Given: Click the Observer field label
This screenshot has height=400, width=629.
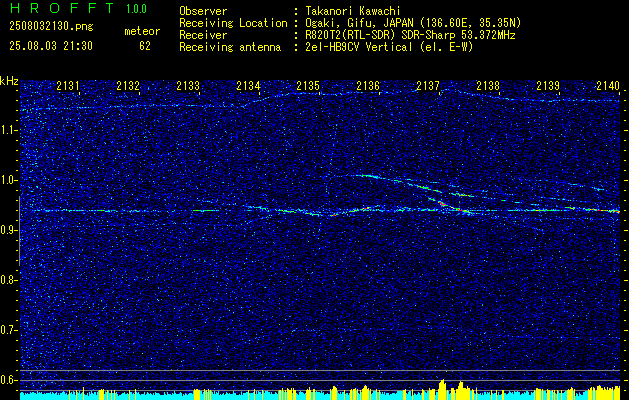Looking at the screenshot, I should (x=203, y=11).
